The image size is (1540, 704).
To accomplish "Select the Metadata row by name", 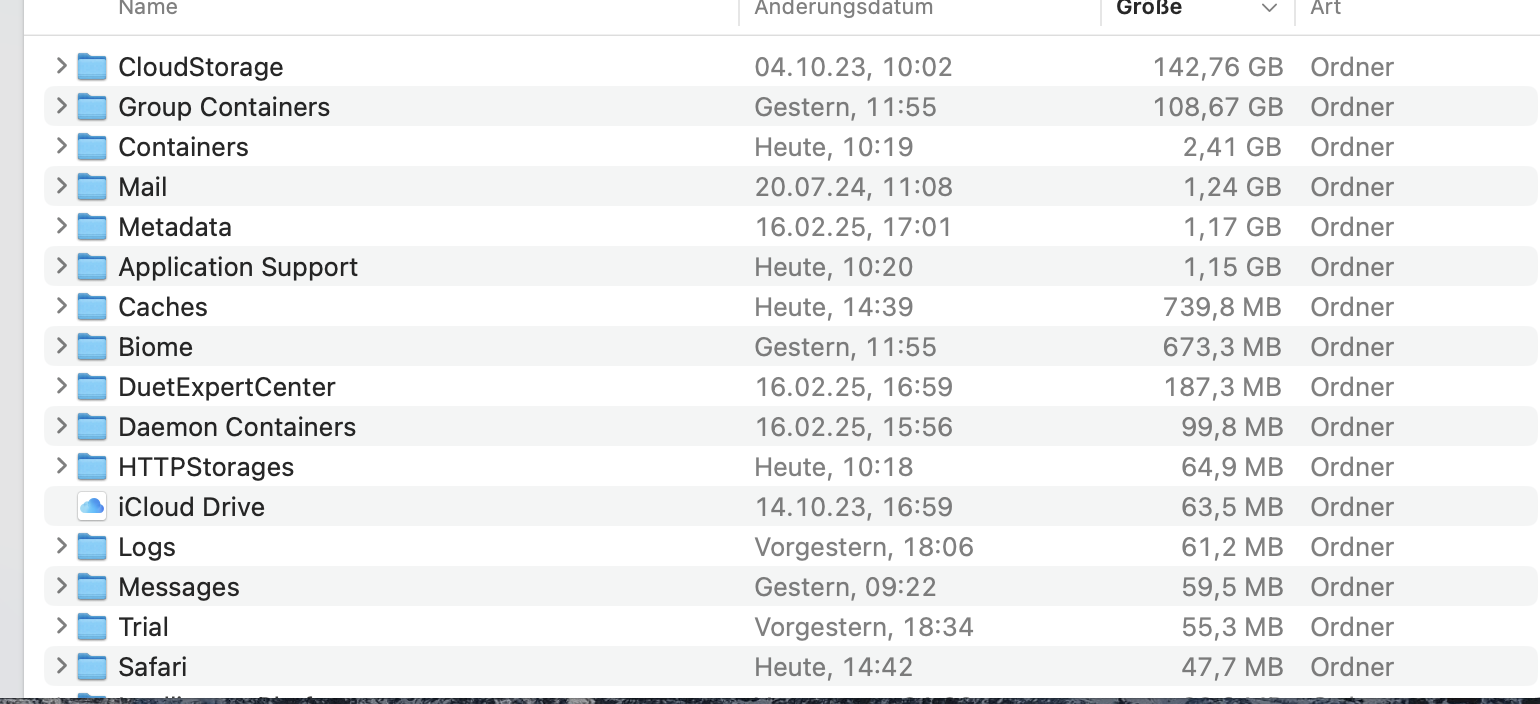I will 175,227.
